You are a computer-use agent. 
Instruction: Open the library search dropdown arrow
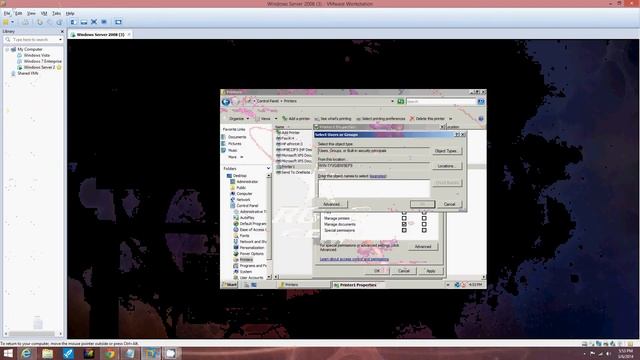click(60, 40)
